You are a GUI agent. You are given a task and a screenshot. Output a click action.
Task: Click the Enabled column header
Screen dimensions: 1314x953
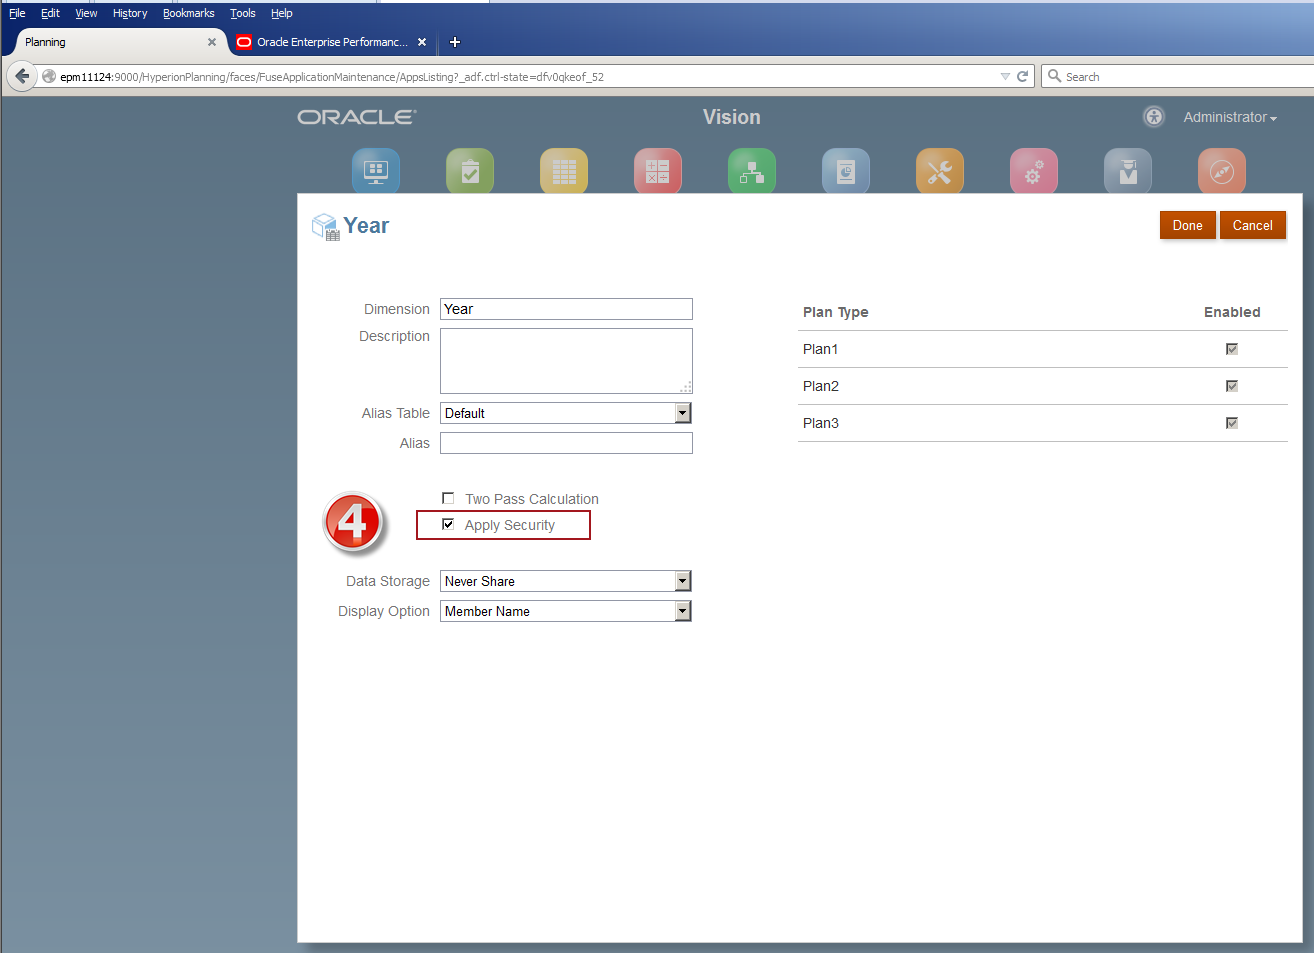pos(1232,312)
